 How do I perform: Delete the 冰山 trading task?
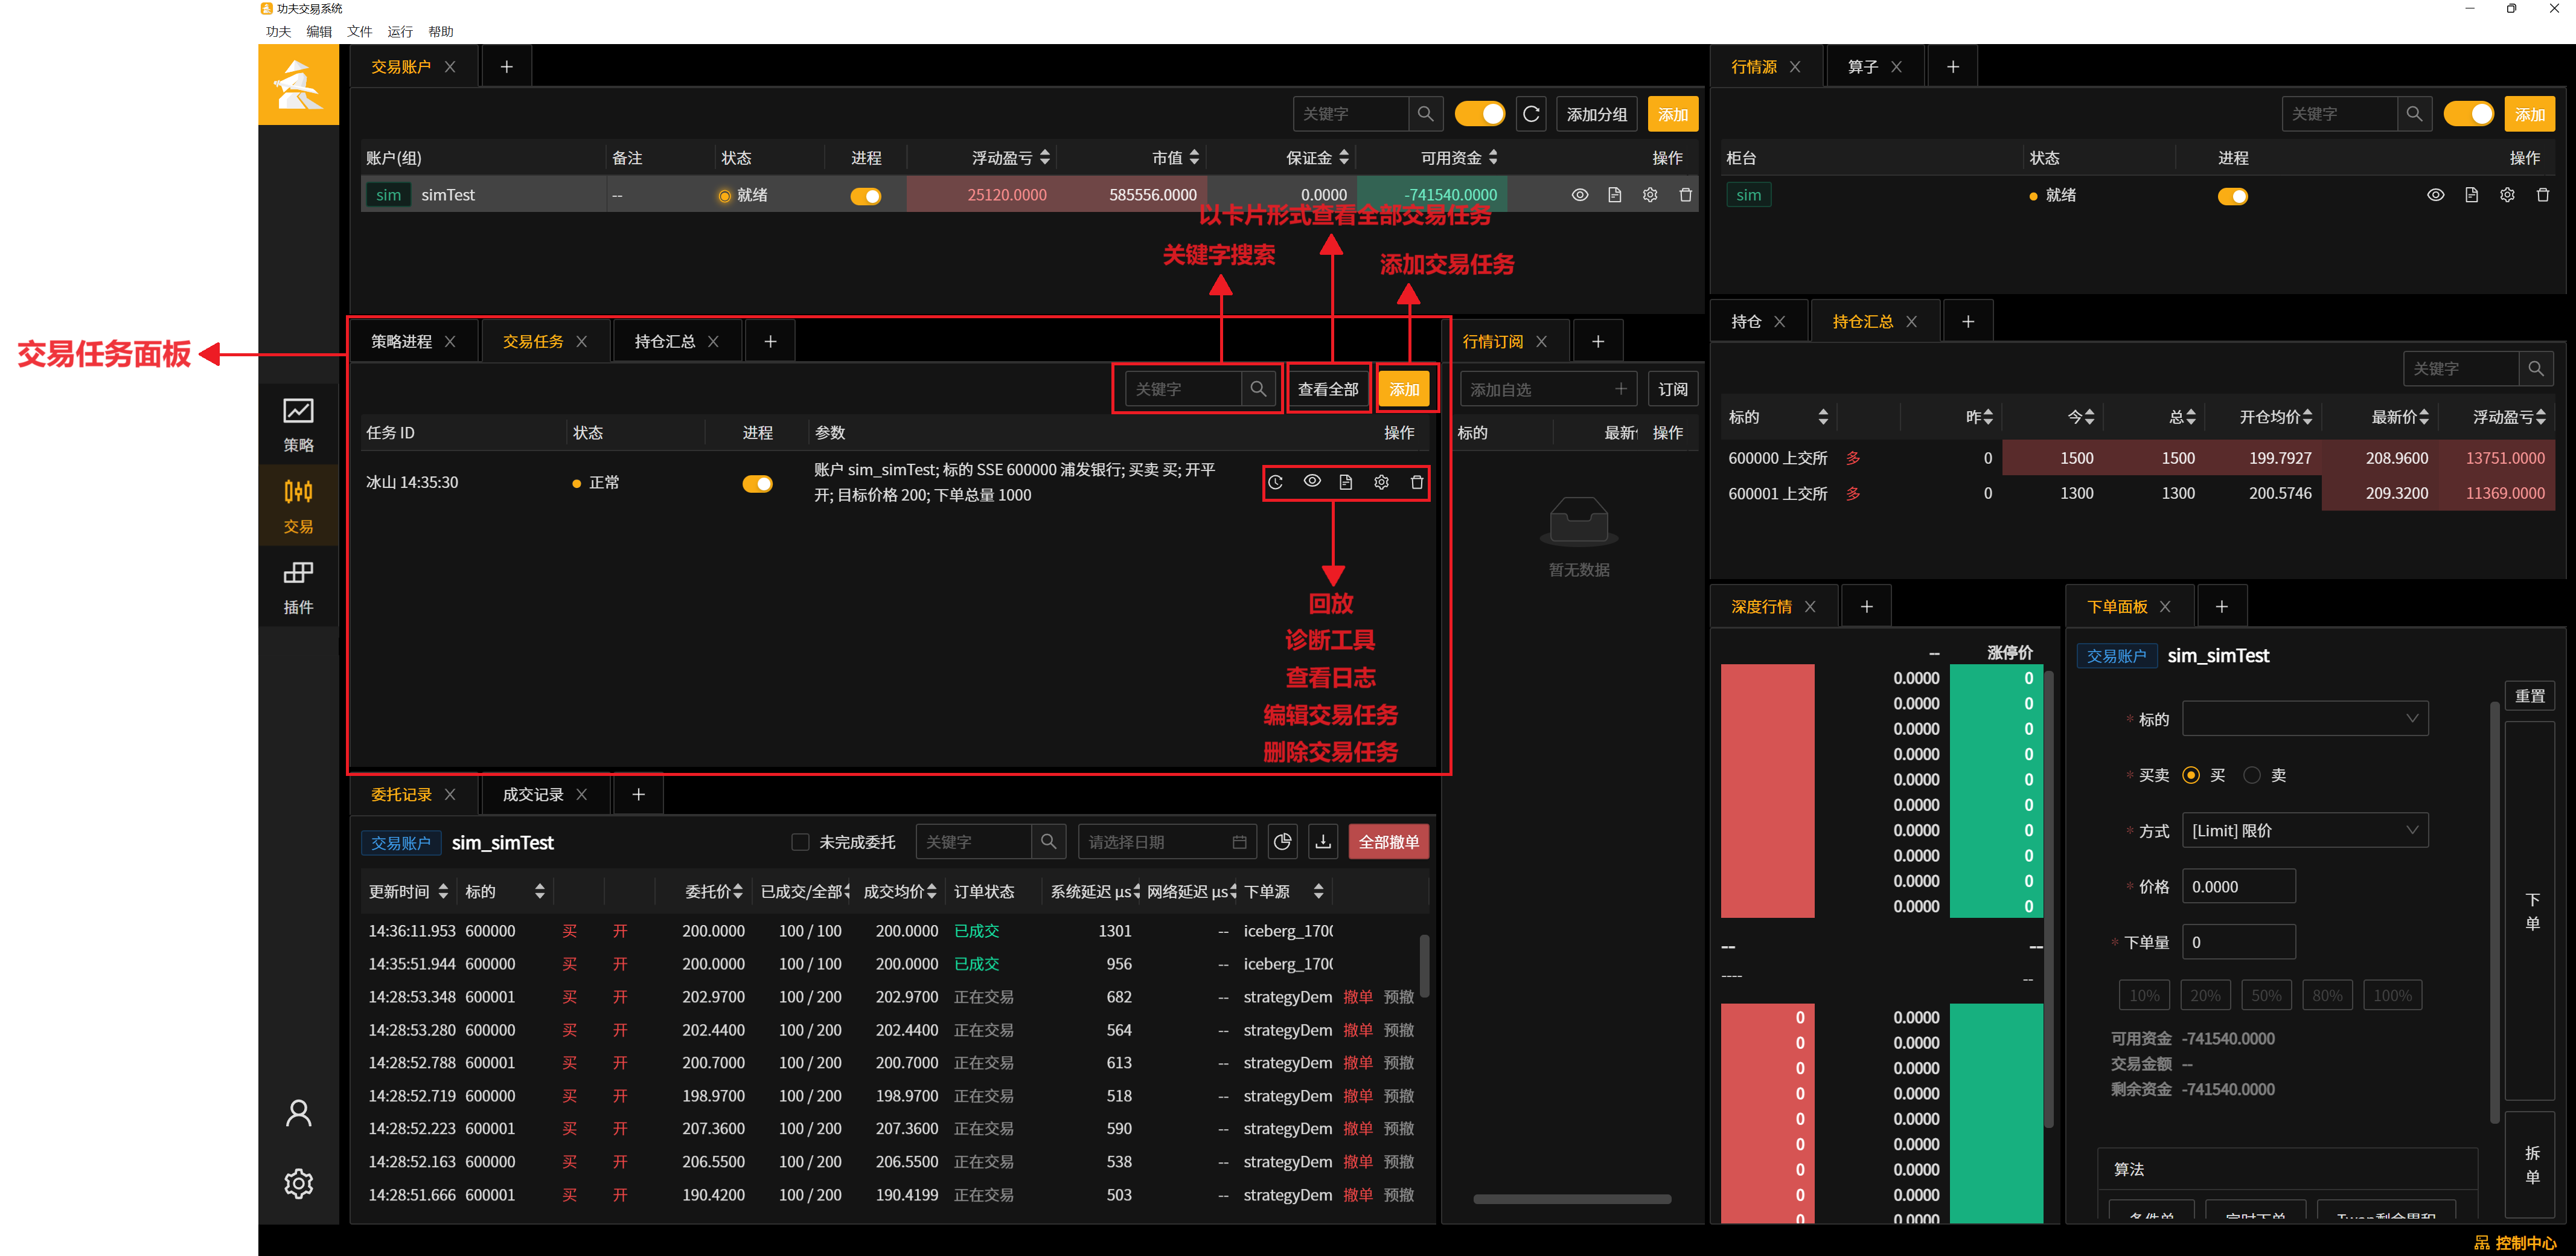1417,483
